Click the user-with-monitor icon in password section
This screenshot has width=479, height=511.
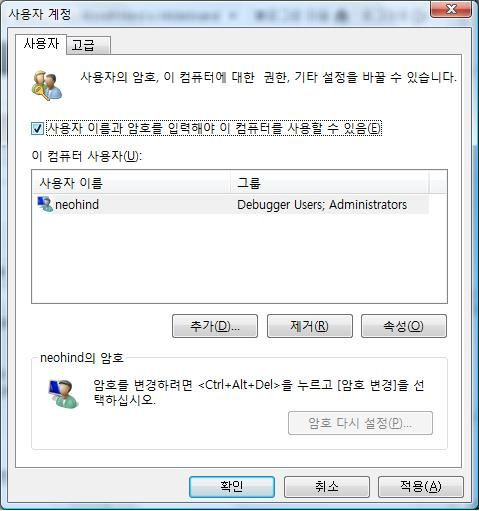tap(63, 393)
